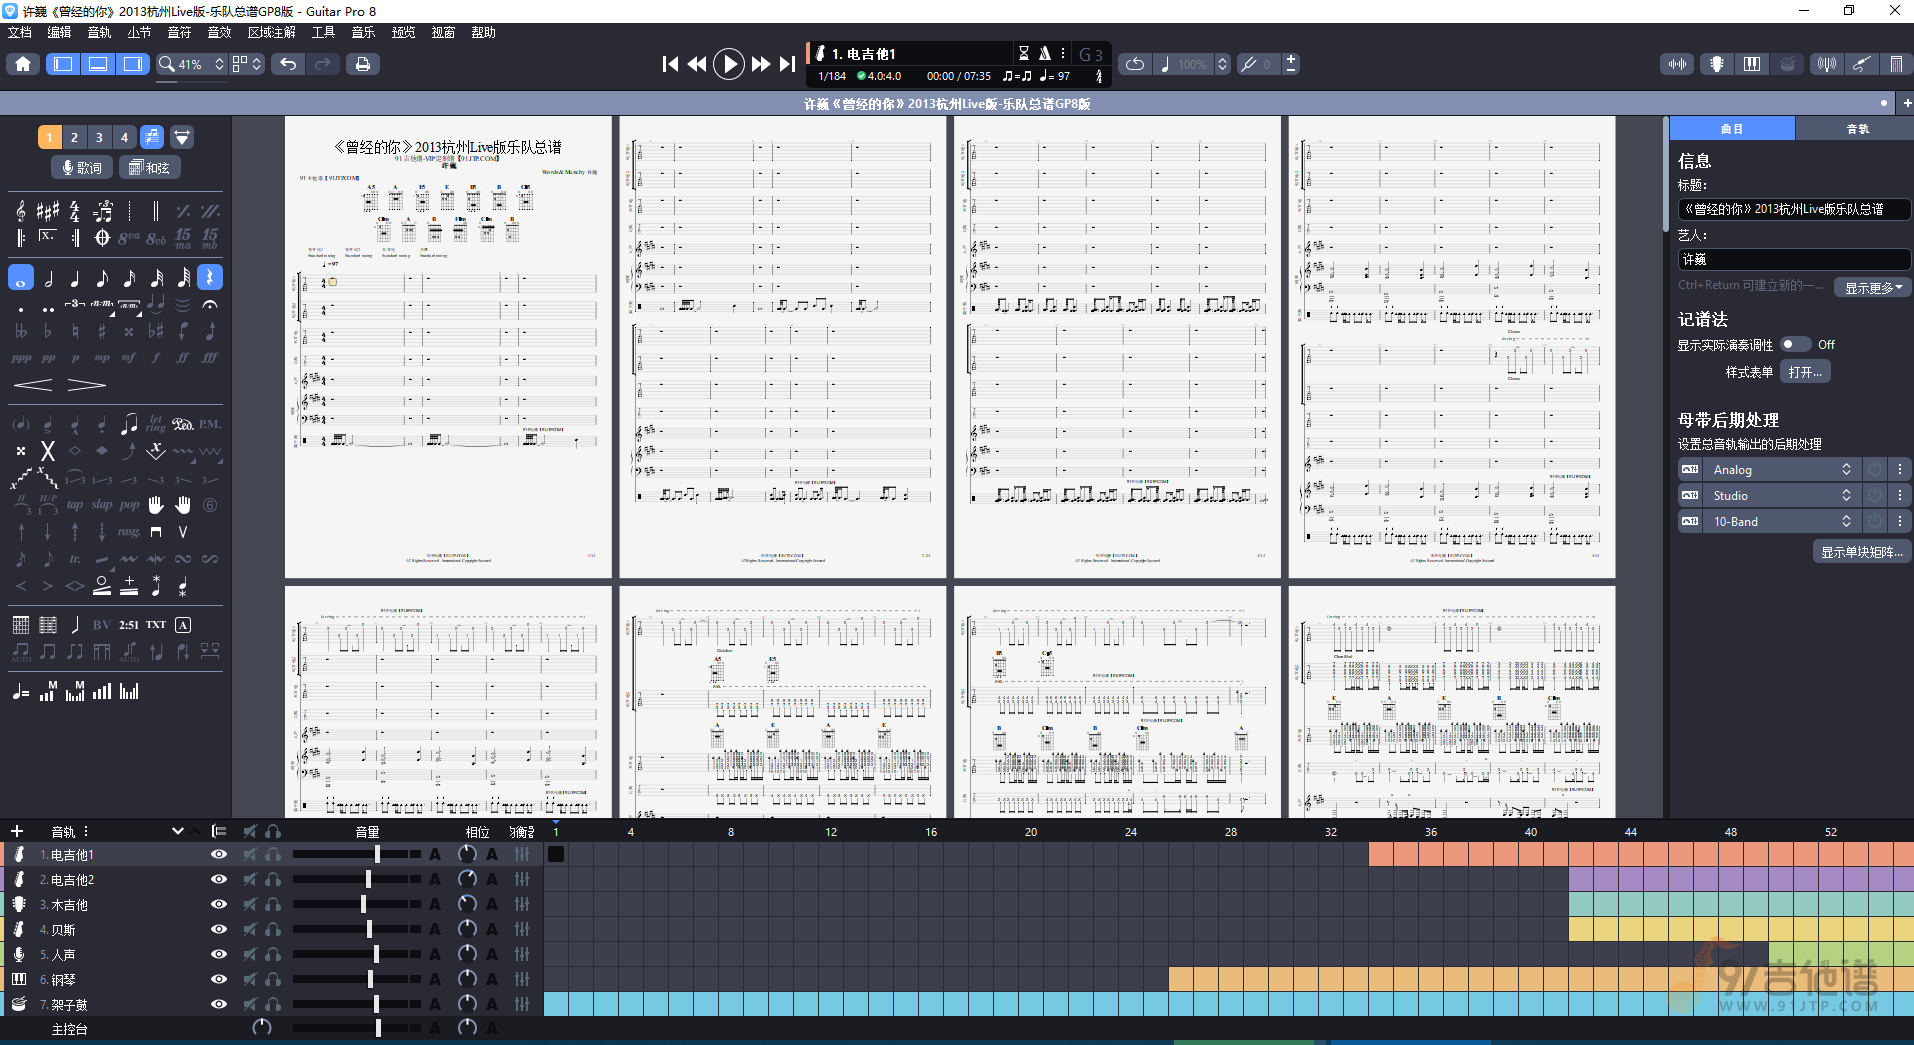Click the audio waveform icon in the toolbar
This screenshot has width=1914, height=1045.
tap(1677, 64)
